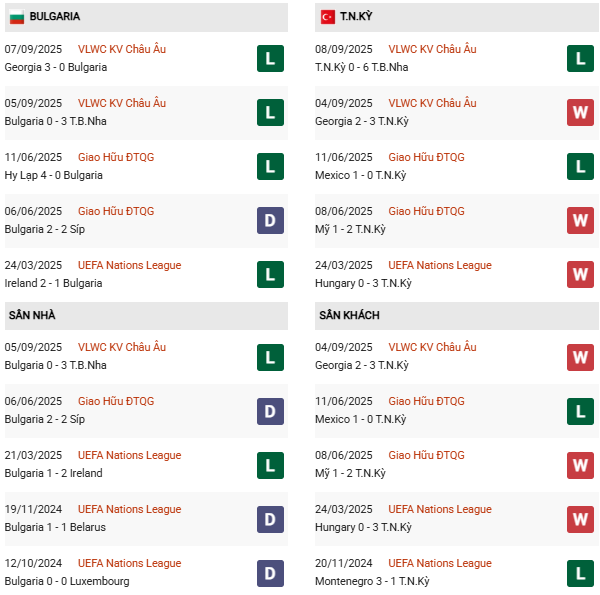Viewport: 600px width, 595px height.
Task: Click the BULGARIA team header
Action: [x=55, y=17]
